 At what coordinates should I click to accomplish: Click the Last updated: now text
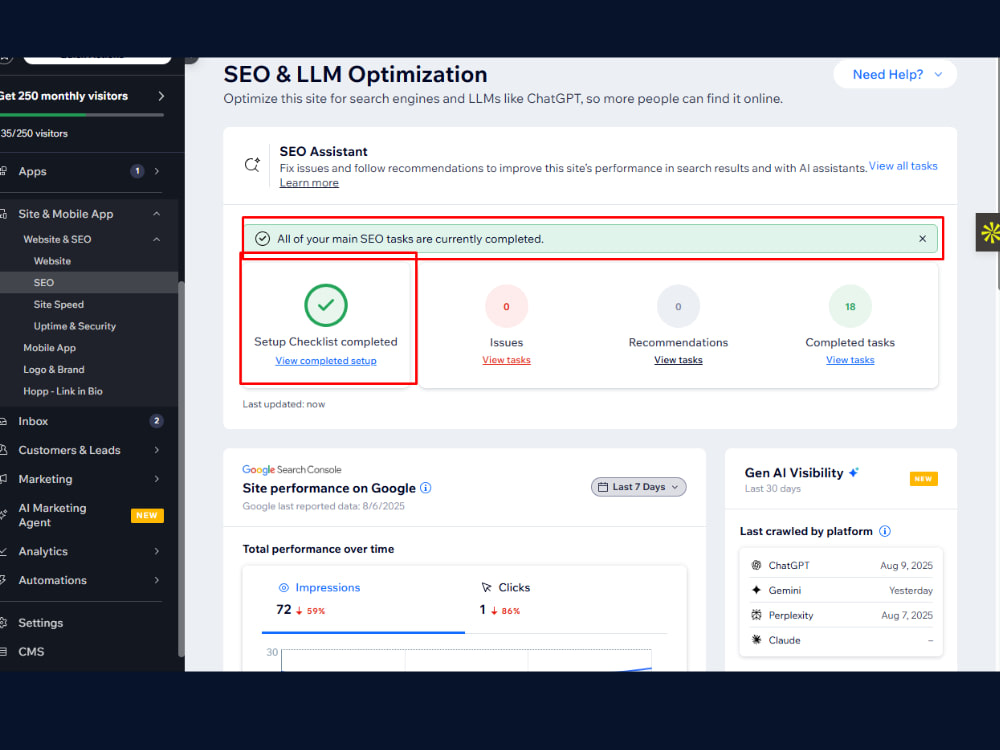coord(284,404)
